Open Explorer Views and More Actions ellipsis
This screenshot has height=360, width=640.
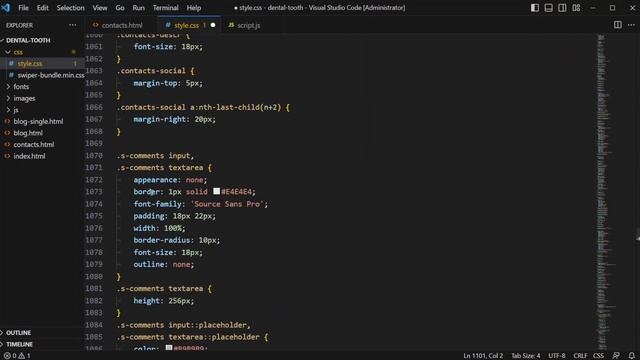[73, 25]
